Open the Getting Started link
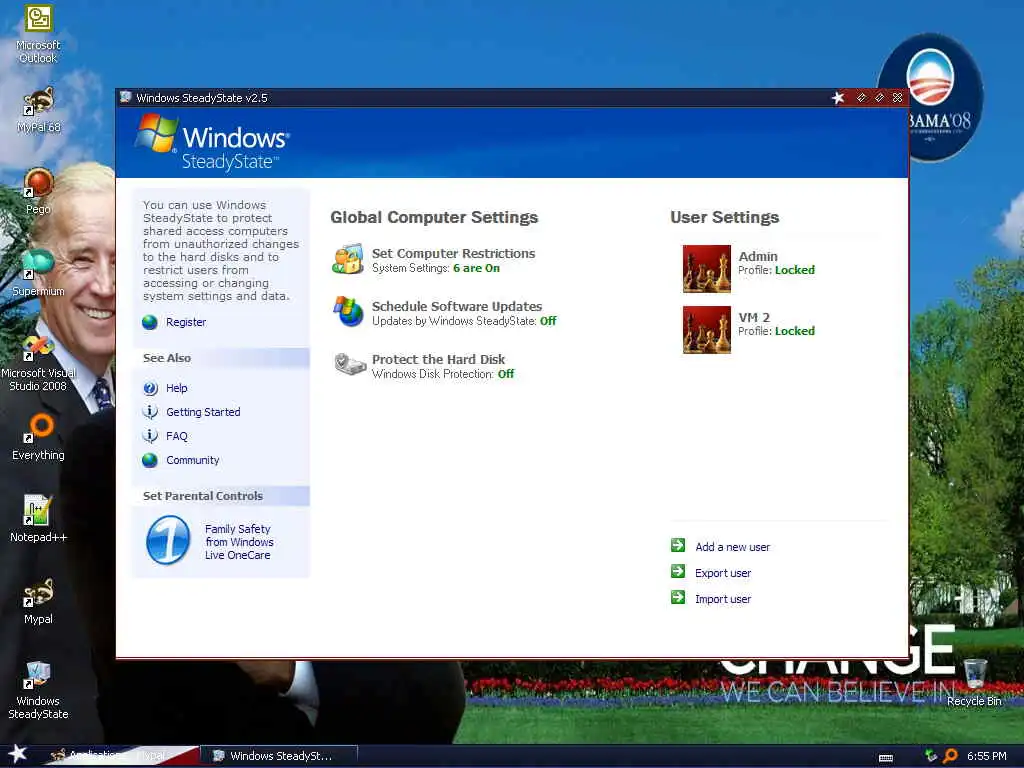This screenshot has height=768, width=1024. [203, 412]
